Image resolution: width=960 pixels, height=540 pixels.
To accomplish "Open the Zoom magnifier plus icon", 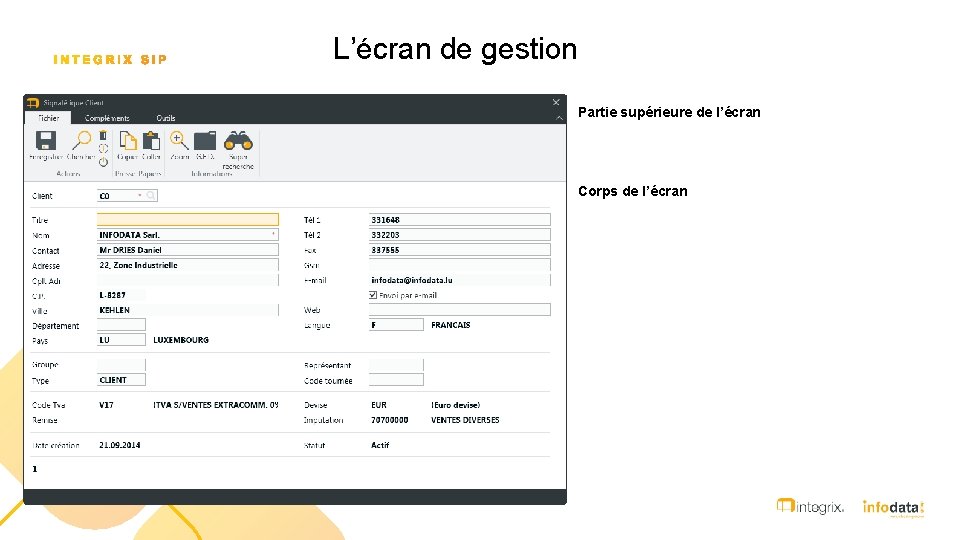I will coord(179,141).
